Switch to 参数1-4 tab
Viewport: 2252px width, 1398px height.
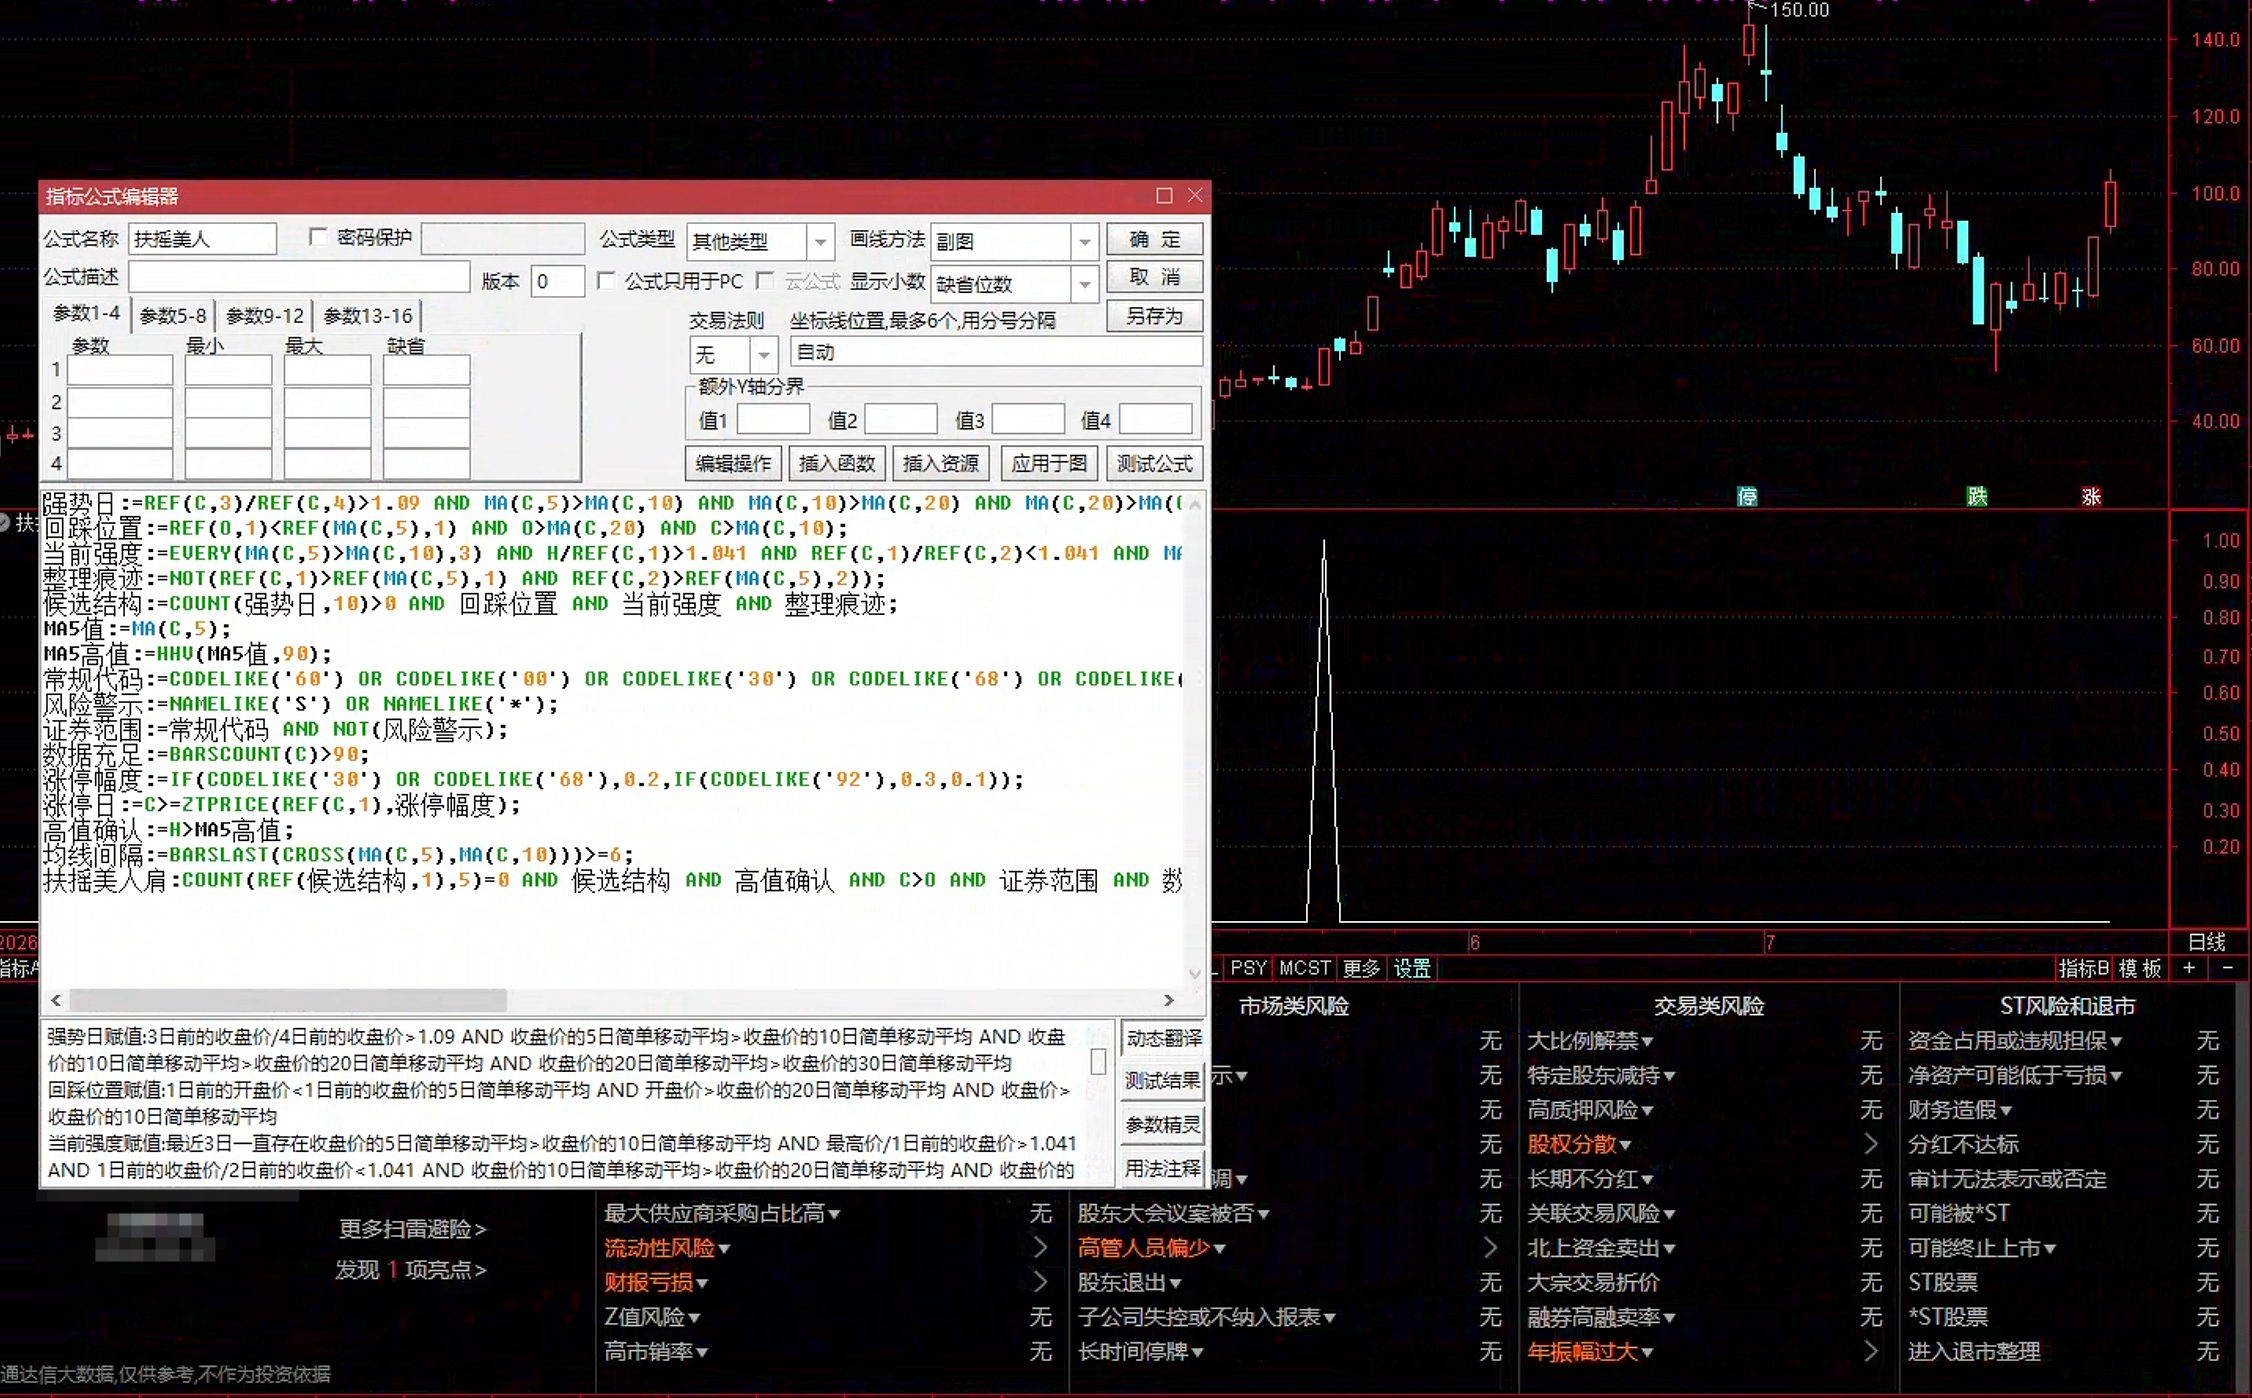click(86, 314)
